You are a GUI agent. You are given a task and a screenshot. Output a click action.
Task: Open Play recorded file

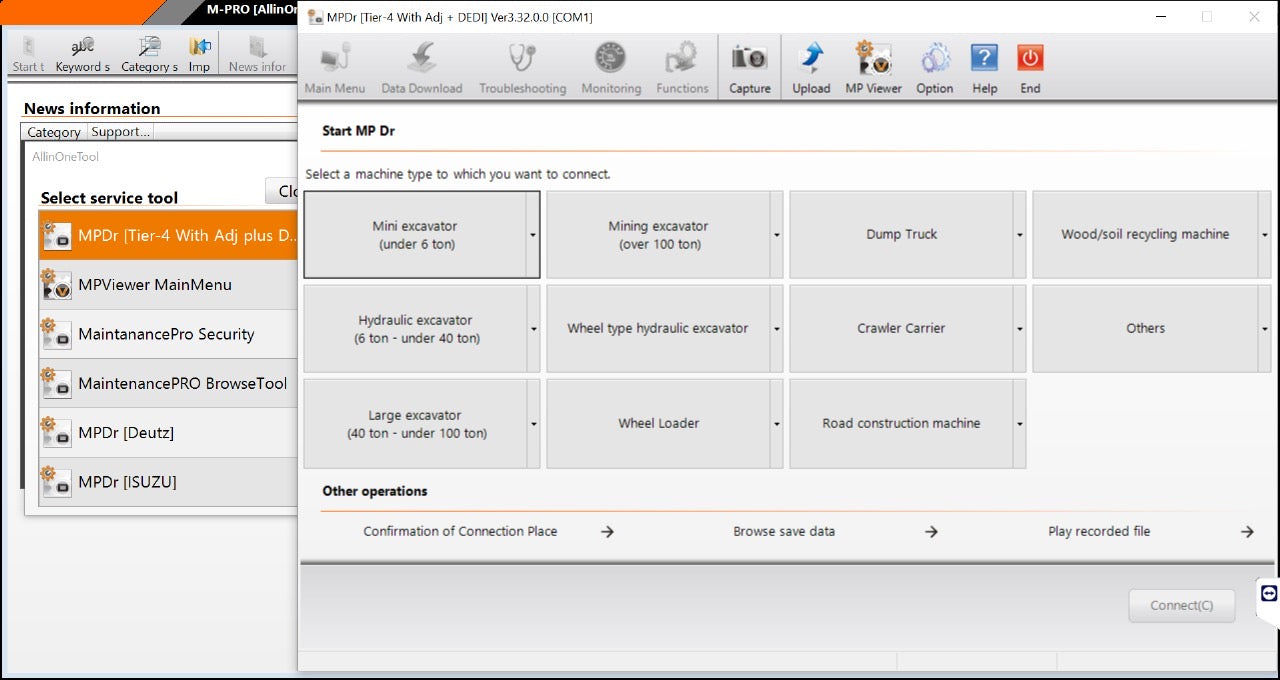pos(1099,531)
